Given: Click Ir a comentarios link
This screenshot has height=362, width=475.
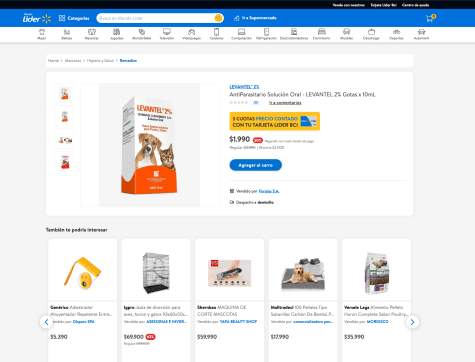Looking at the screenshot, I should click(x=285, y=103).
